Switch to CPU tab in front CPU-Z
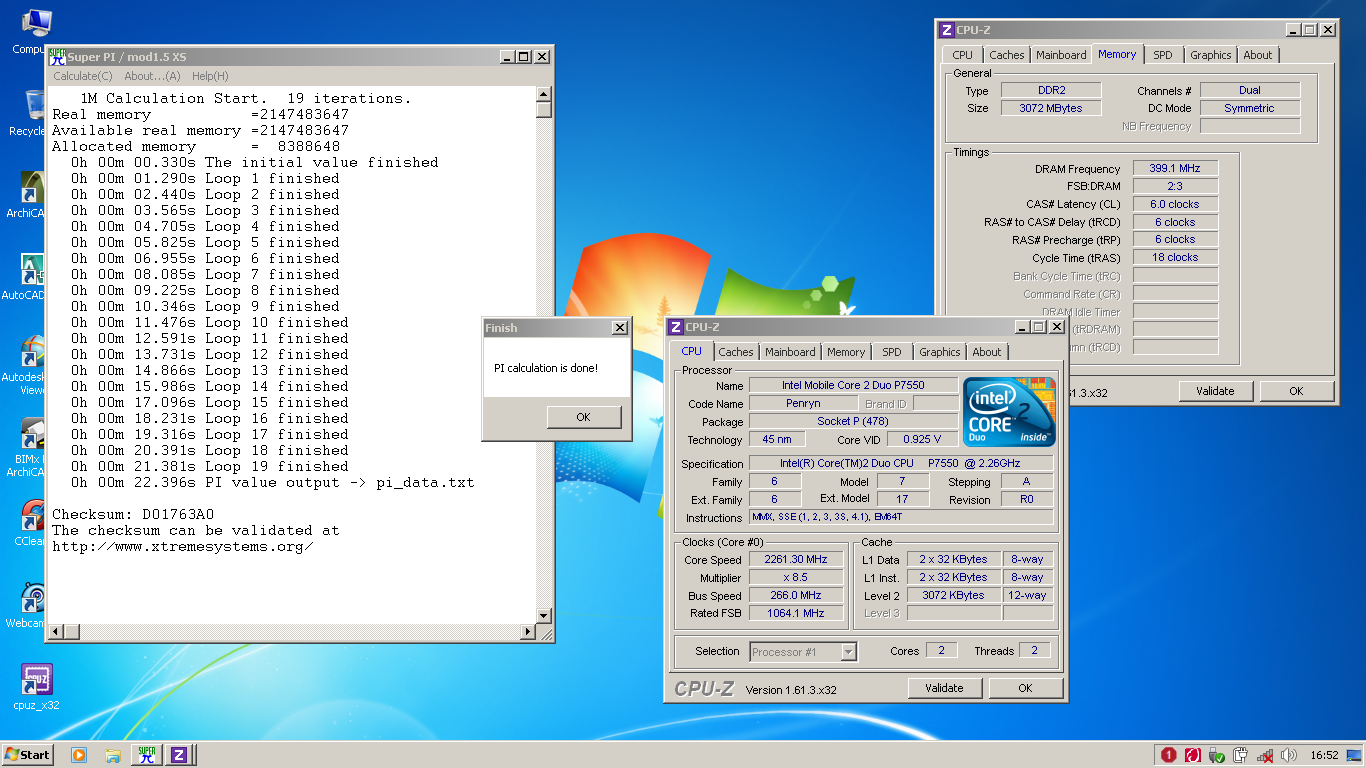 (691, 351)
